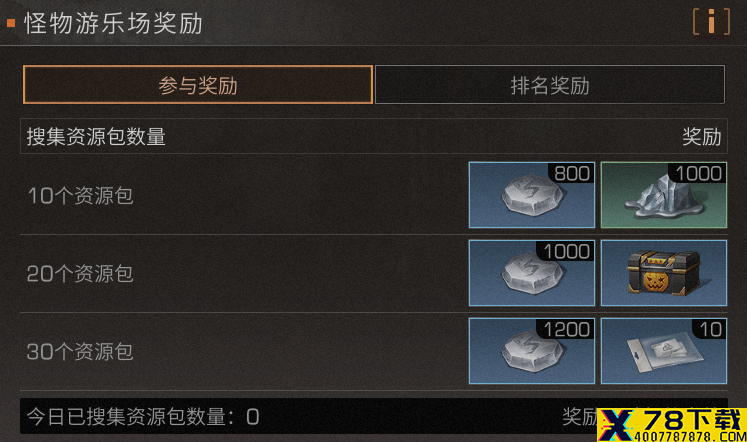Viewport: 747px width, 442px height.
Task: Tap the plastic bag reward with count 10
Action: click(664, 351)
